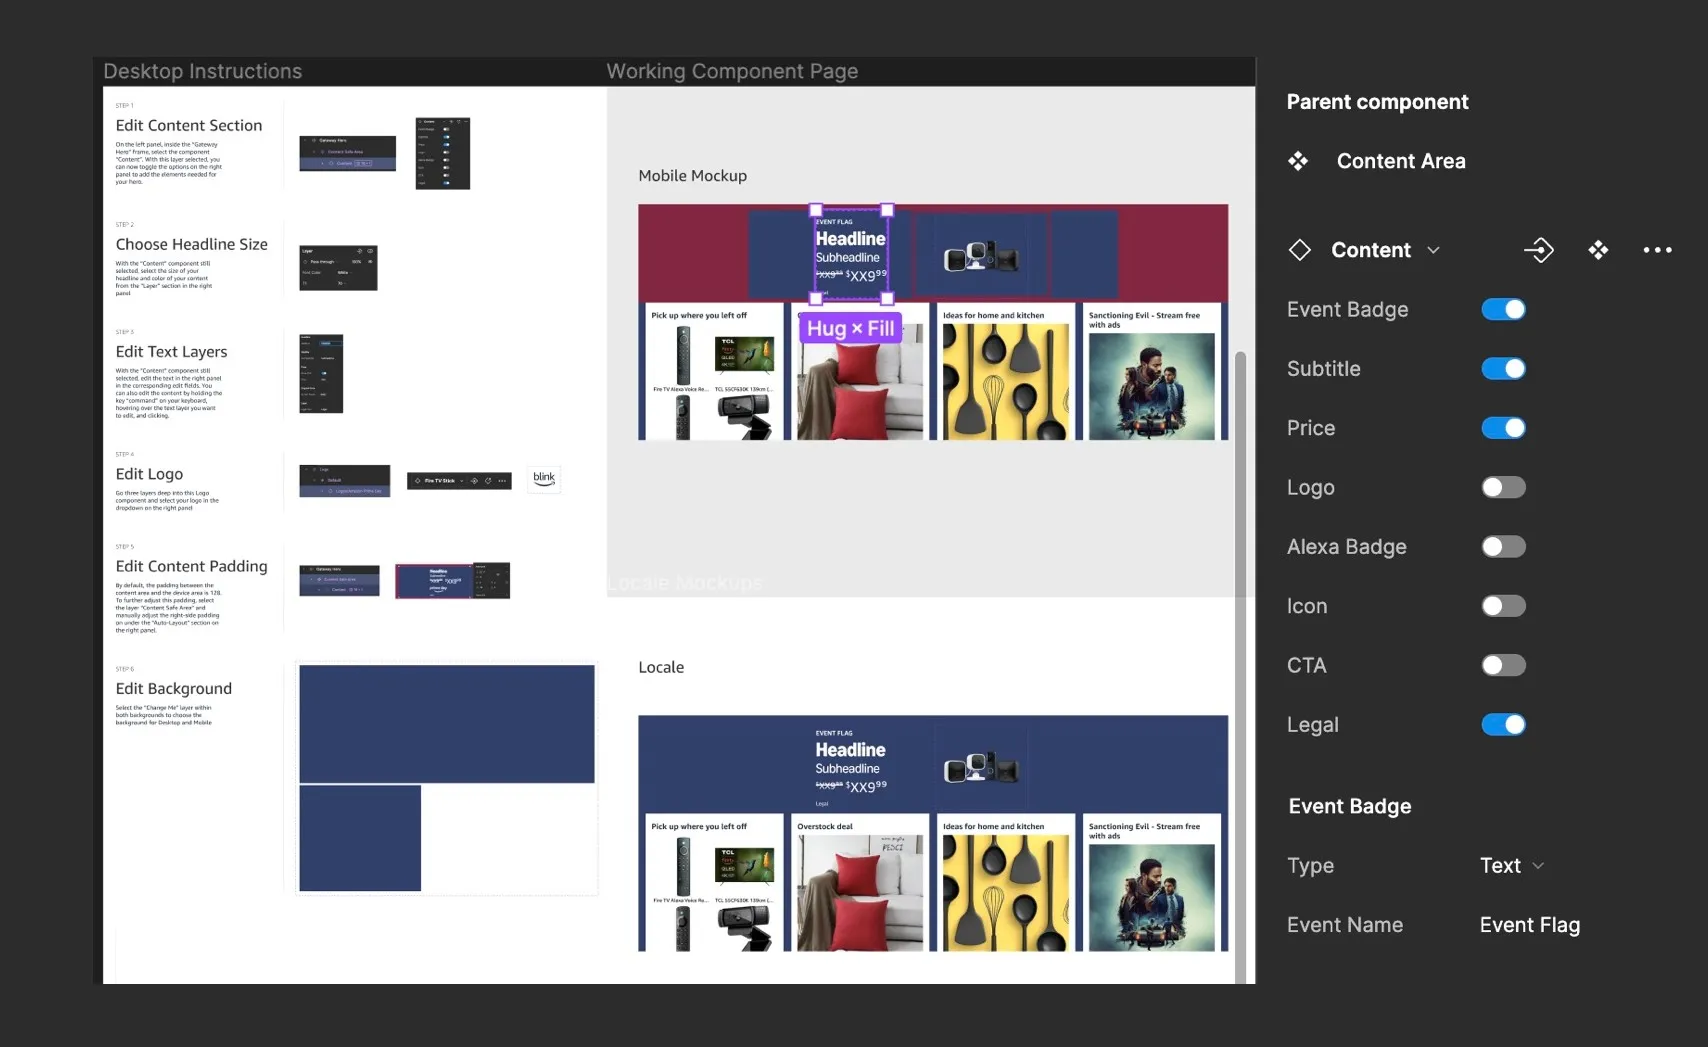Click the go to main component icon
1708x1047 pixels.
point(1539,250)
